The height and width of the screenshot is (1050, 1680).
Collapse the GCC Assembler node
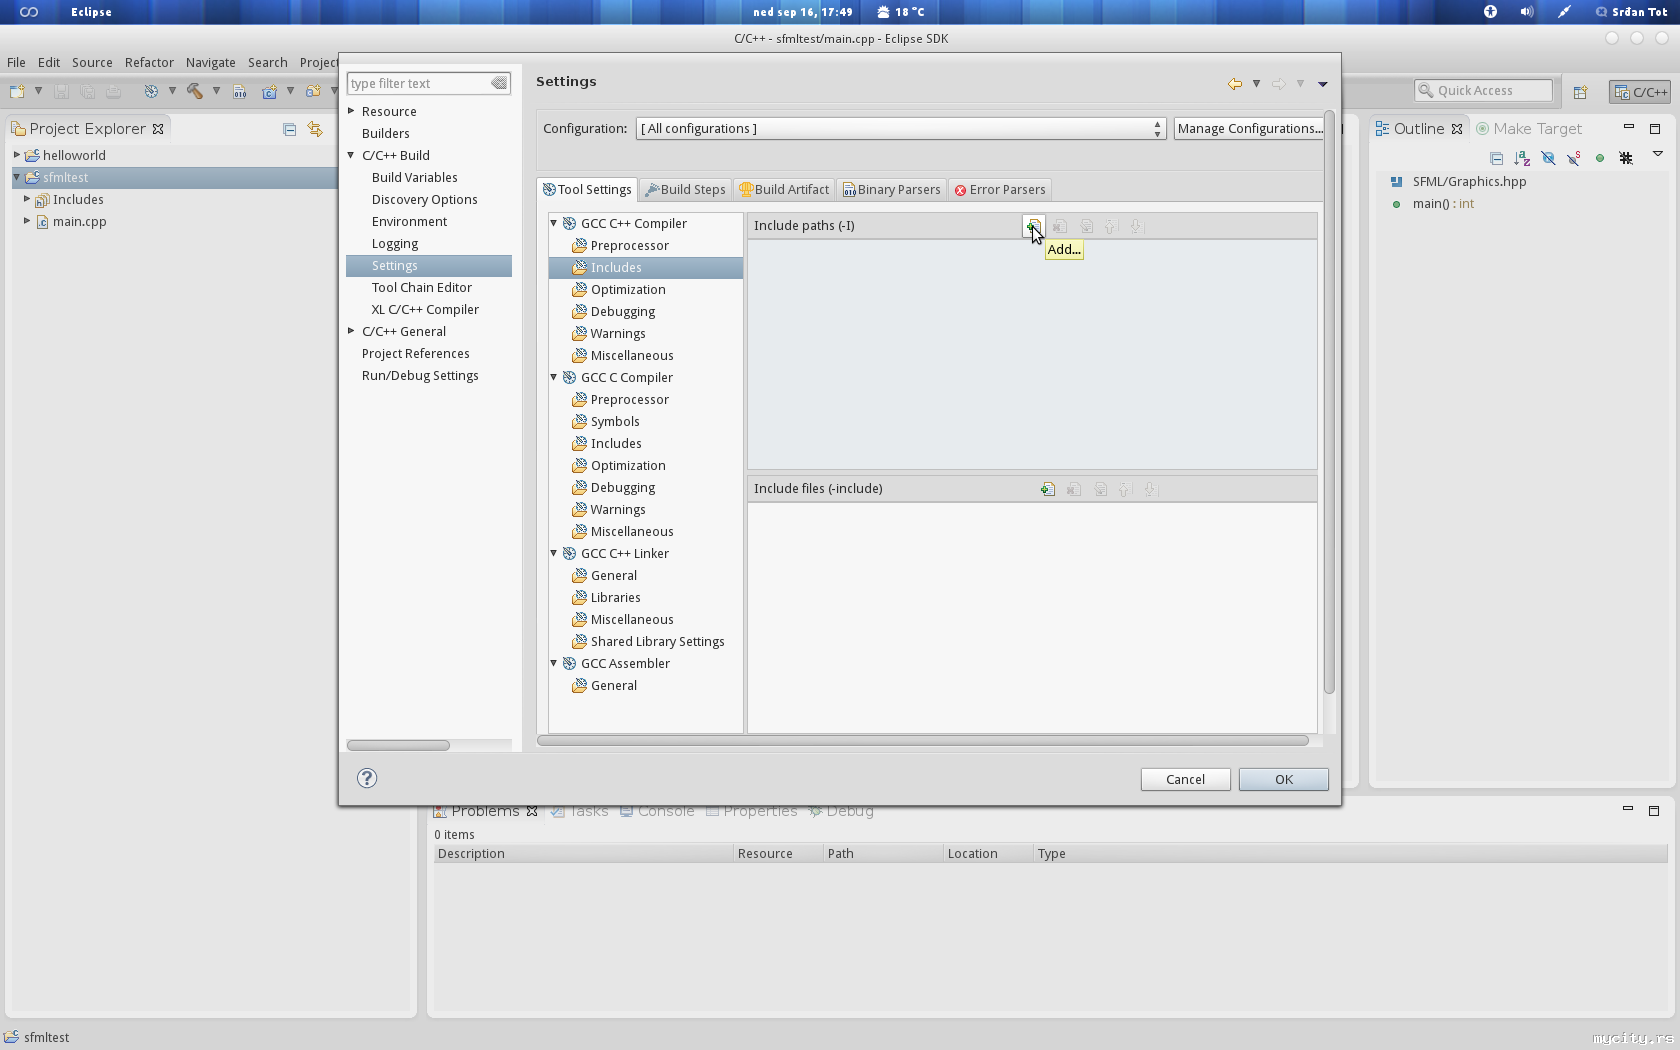click(x=554, y=663)
